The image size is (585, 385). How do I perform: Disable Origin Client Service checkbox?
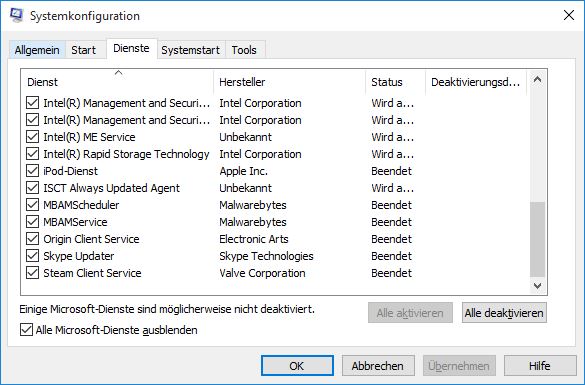click(32, 239)
